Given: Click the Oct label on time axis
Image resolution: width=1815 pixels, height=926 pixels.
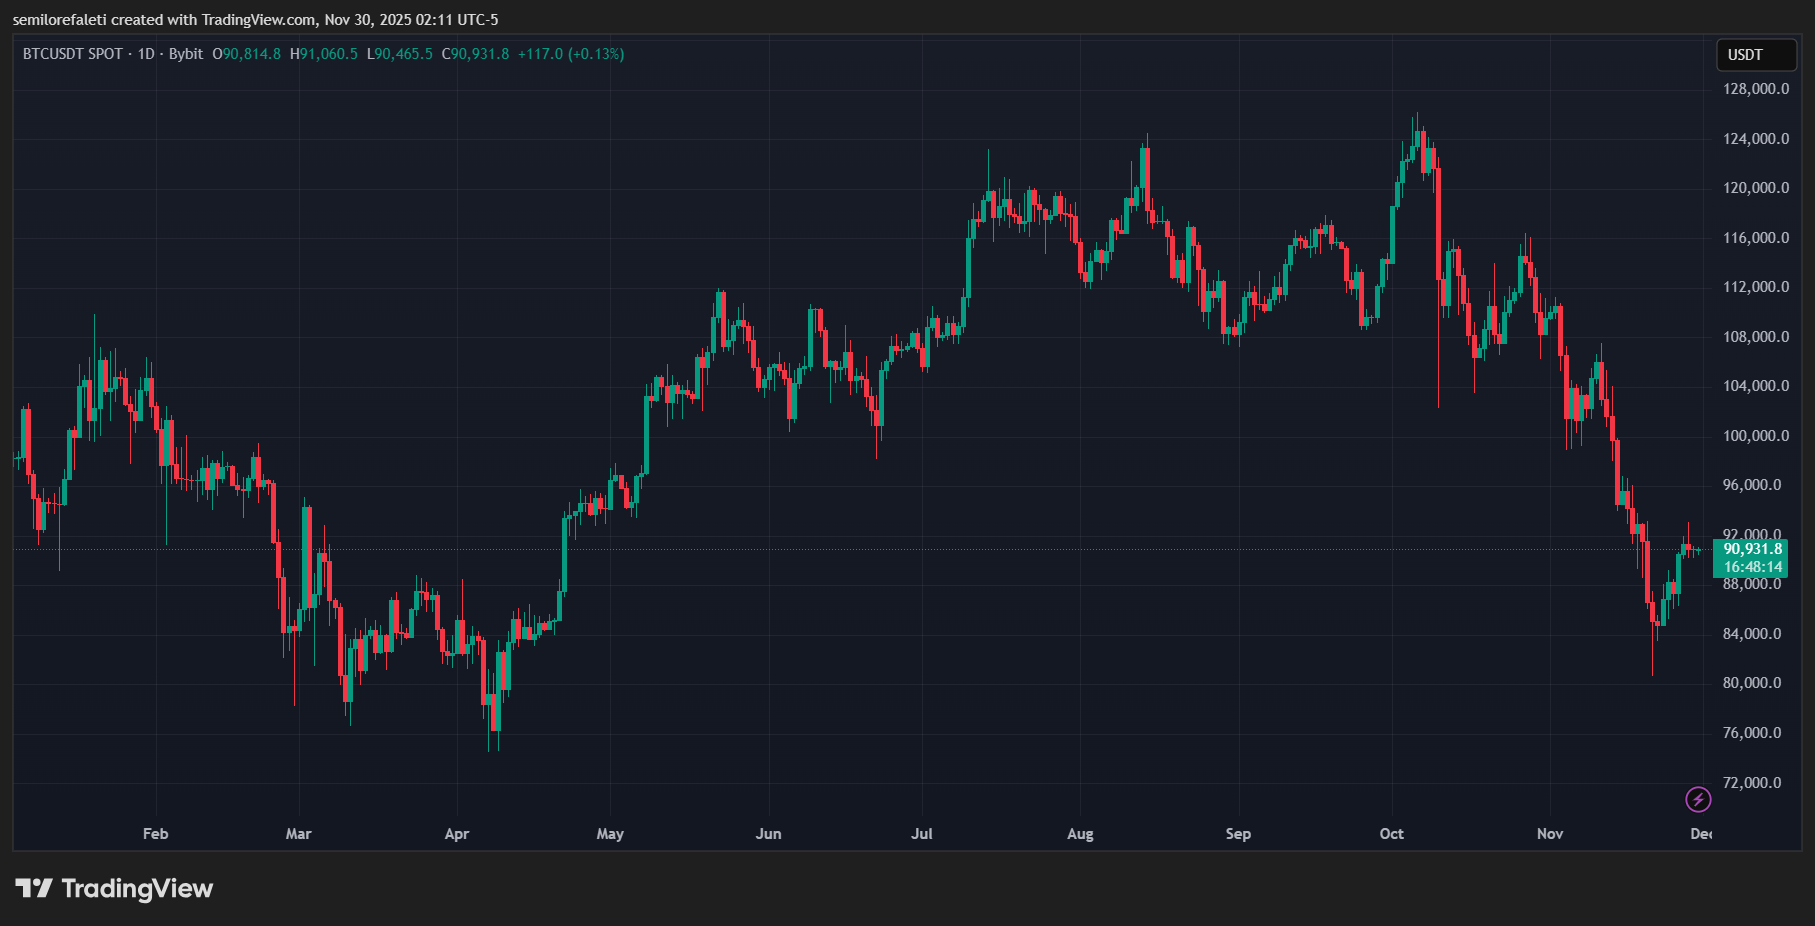Looking at the screenshot, I should [1392, 833].
